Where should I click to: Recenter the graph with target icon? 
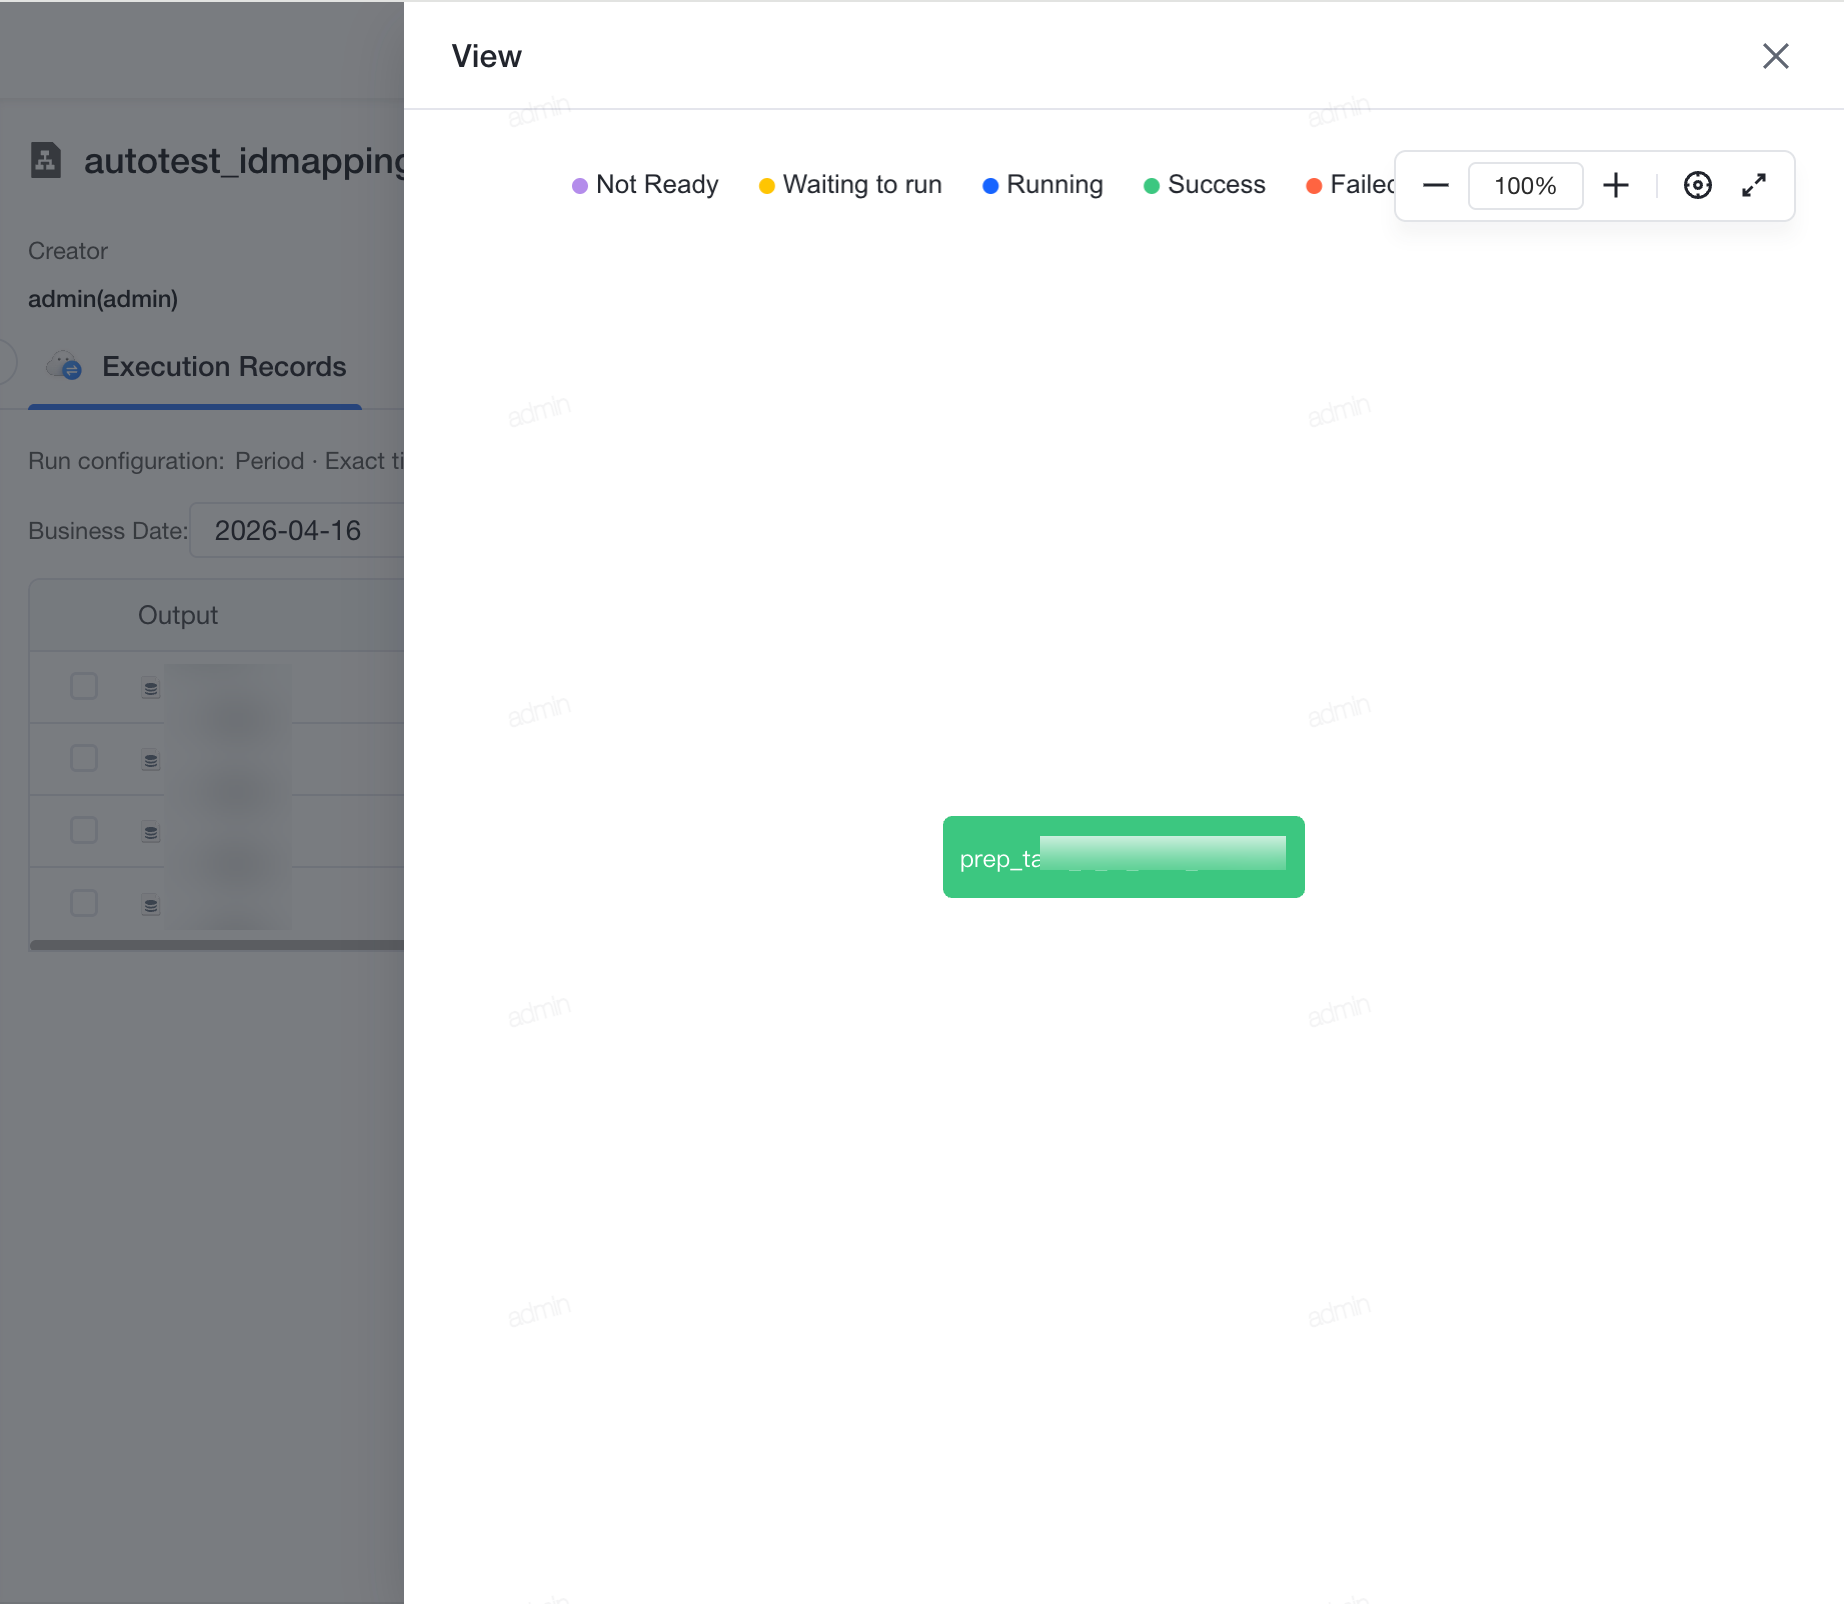(1697, 185)
